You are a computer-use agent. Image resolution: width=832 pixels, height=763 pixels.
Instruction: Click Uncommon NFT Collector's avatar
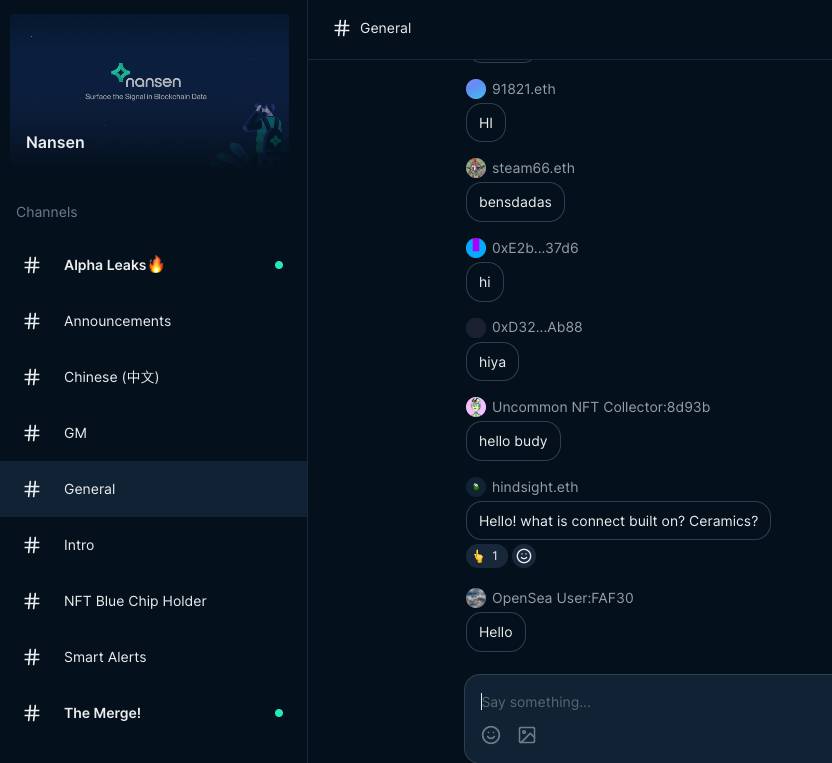click(x=476, y=407)
